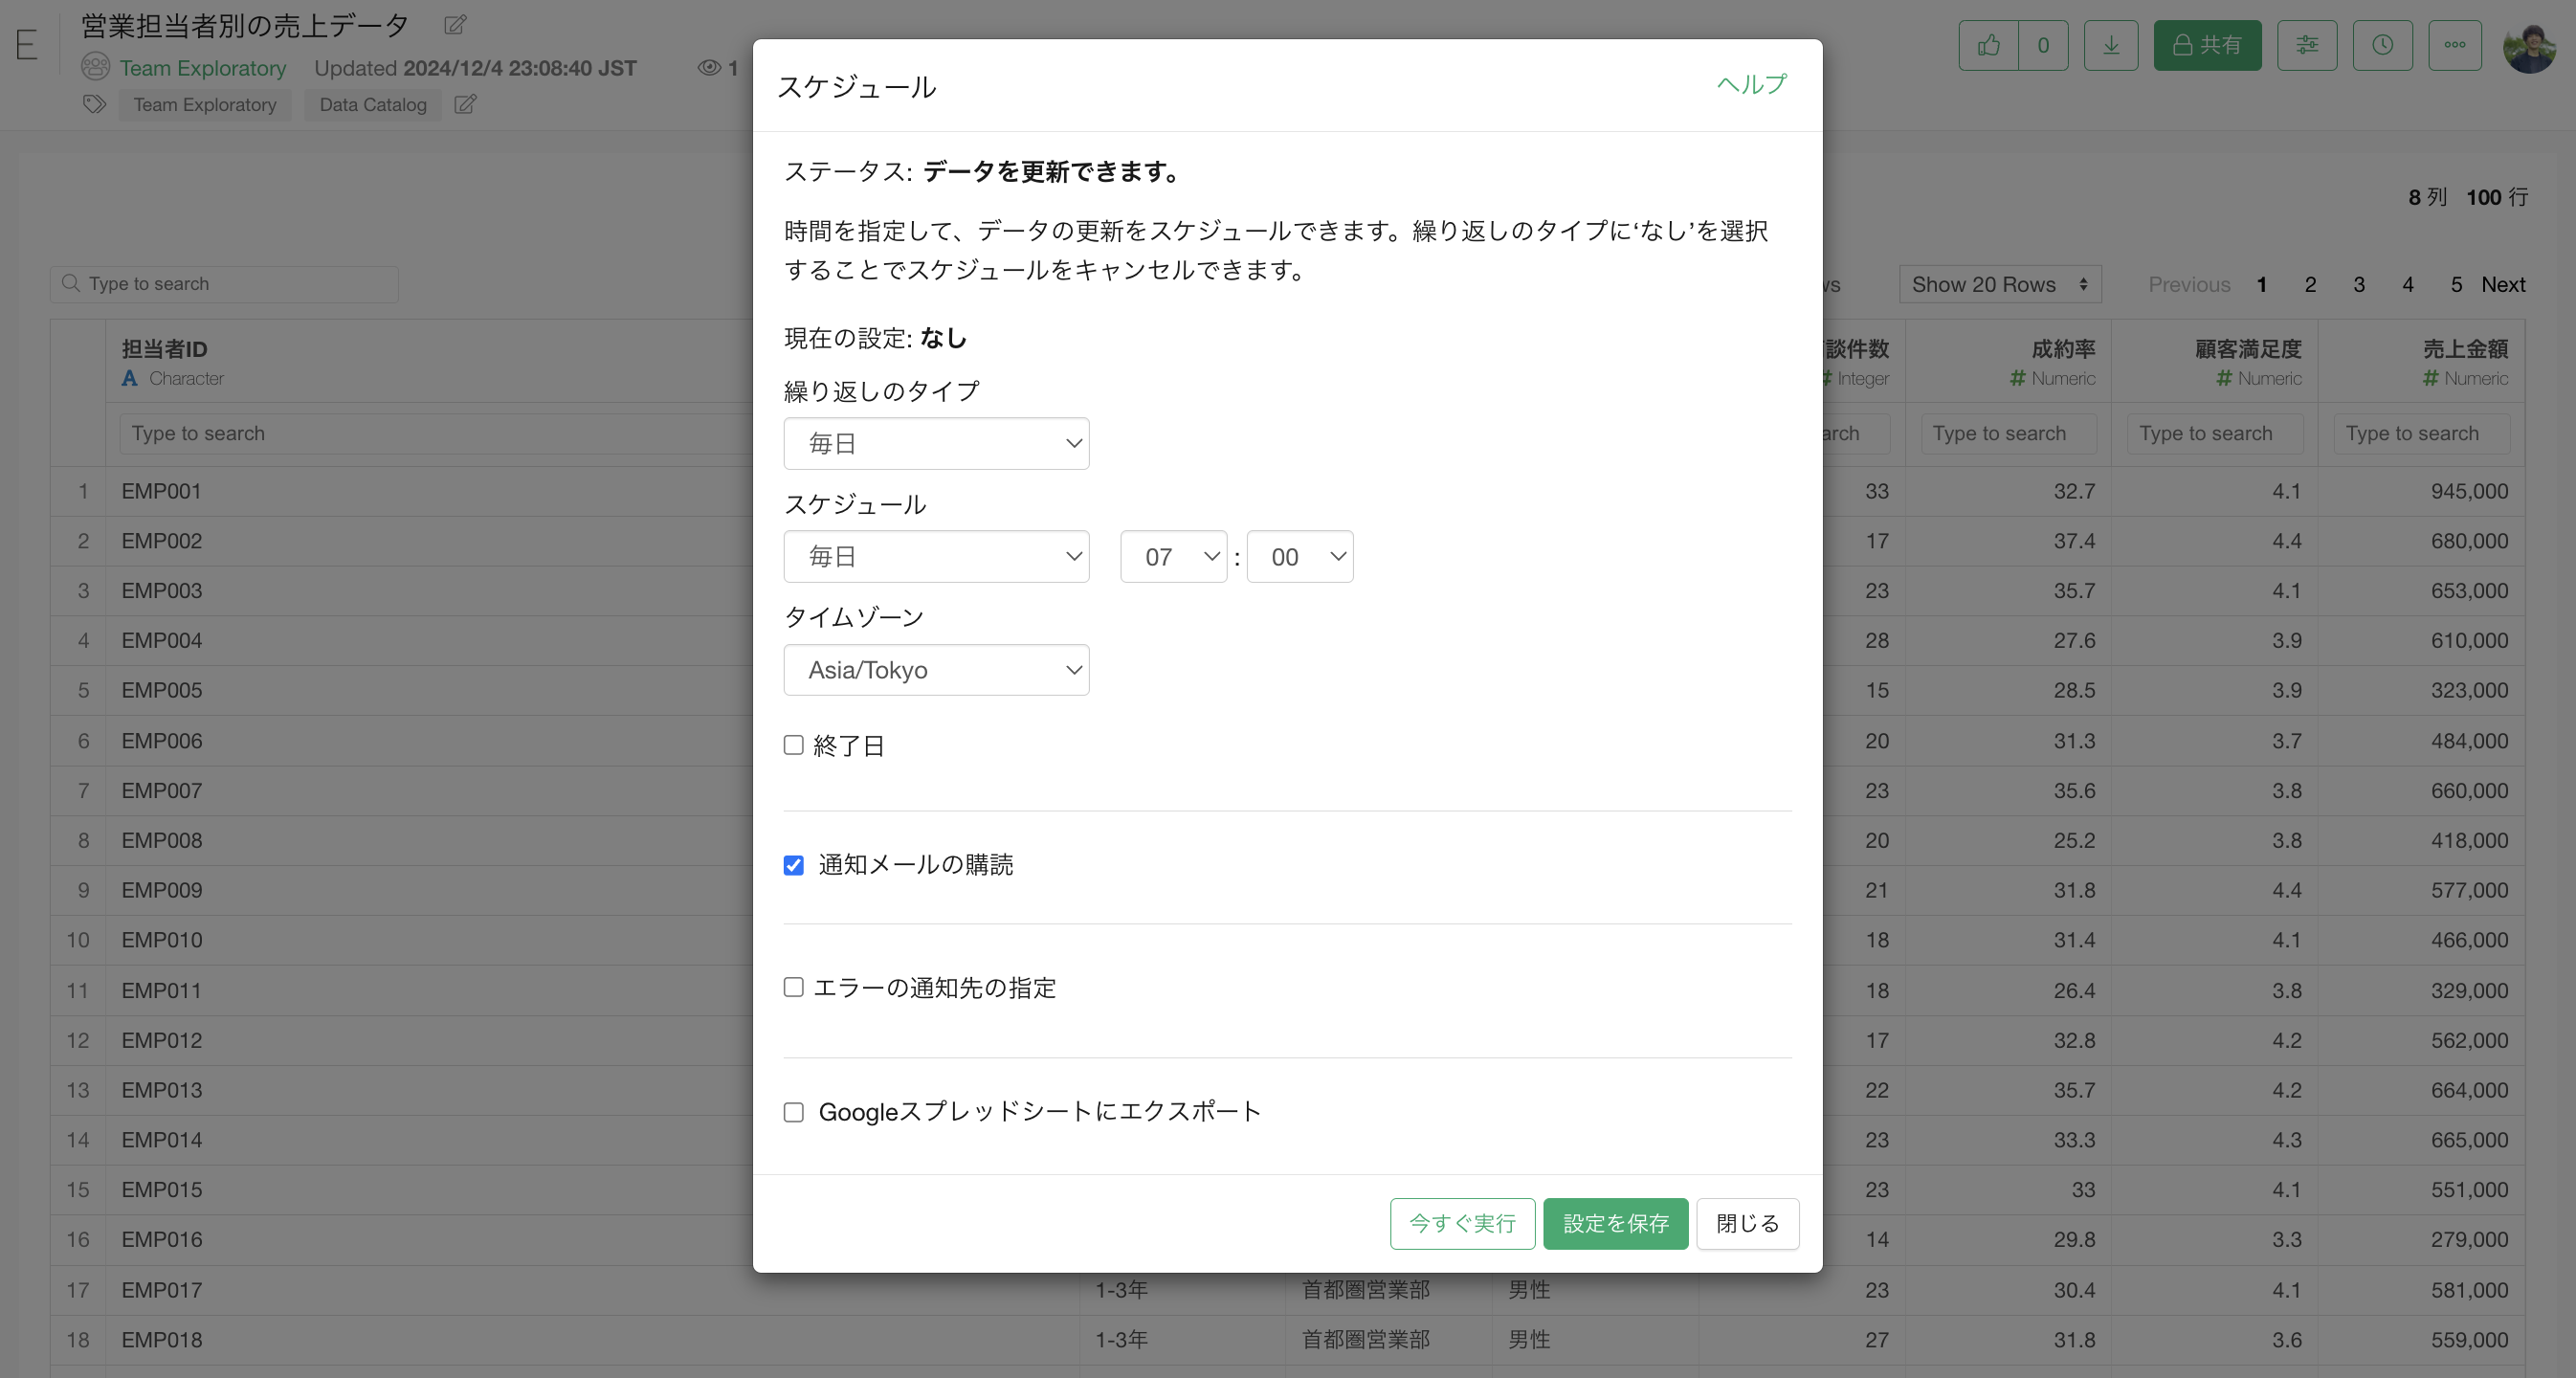Click the user avatar picture

coord(2529,46)
